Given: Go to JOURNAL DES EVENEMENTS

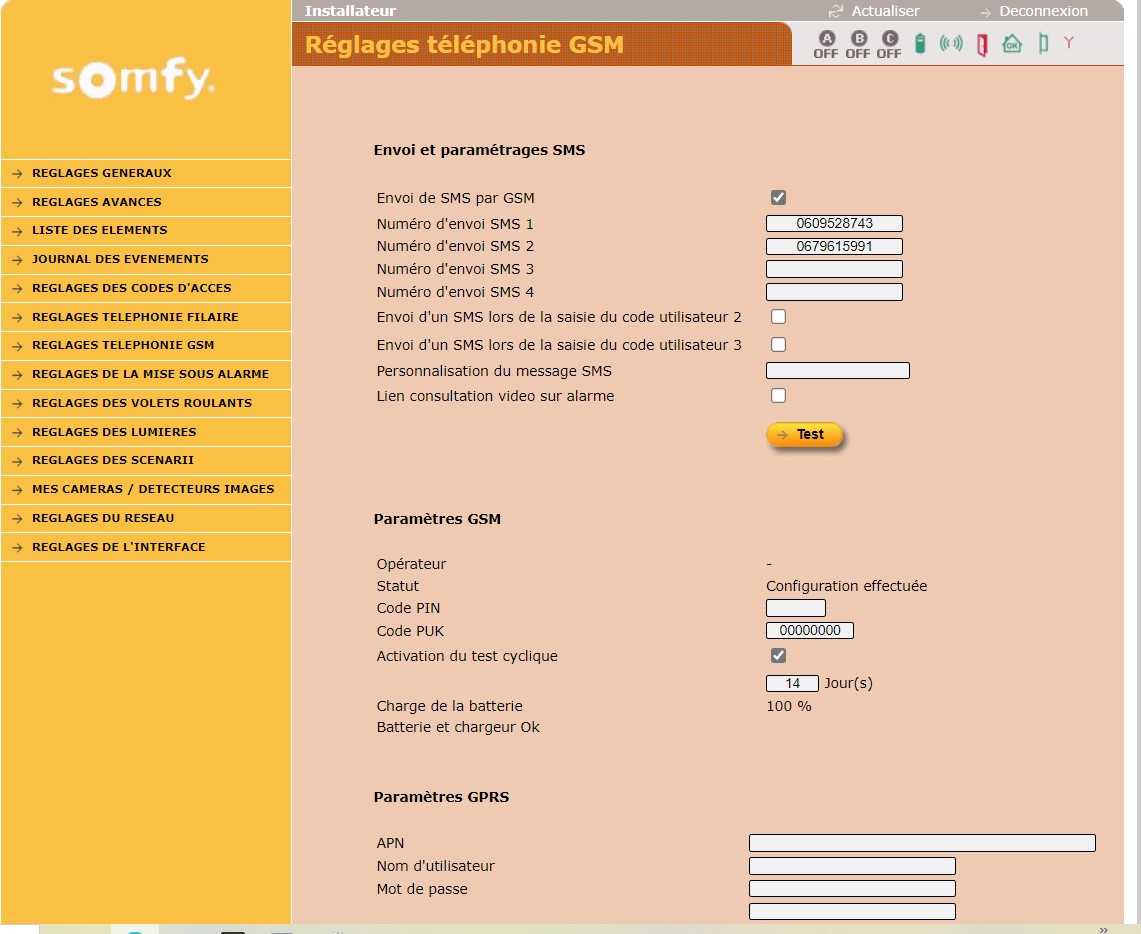Looking at the screenshot, I should 120,259.
